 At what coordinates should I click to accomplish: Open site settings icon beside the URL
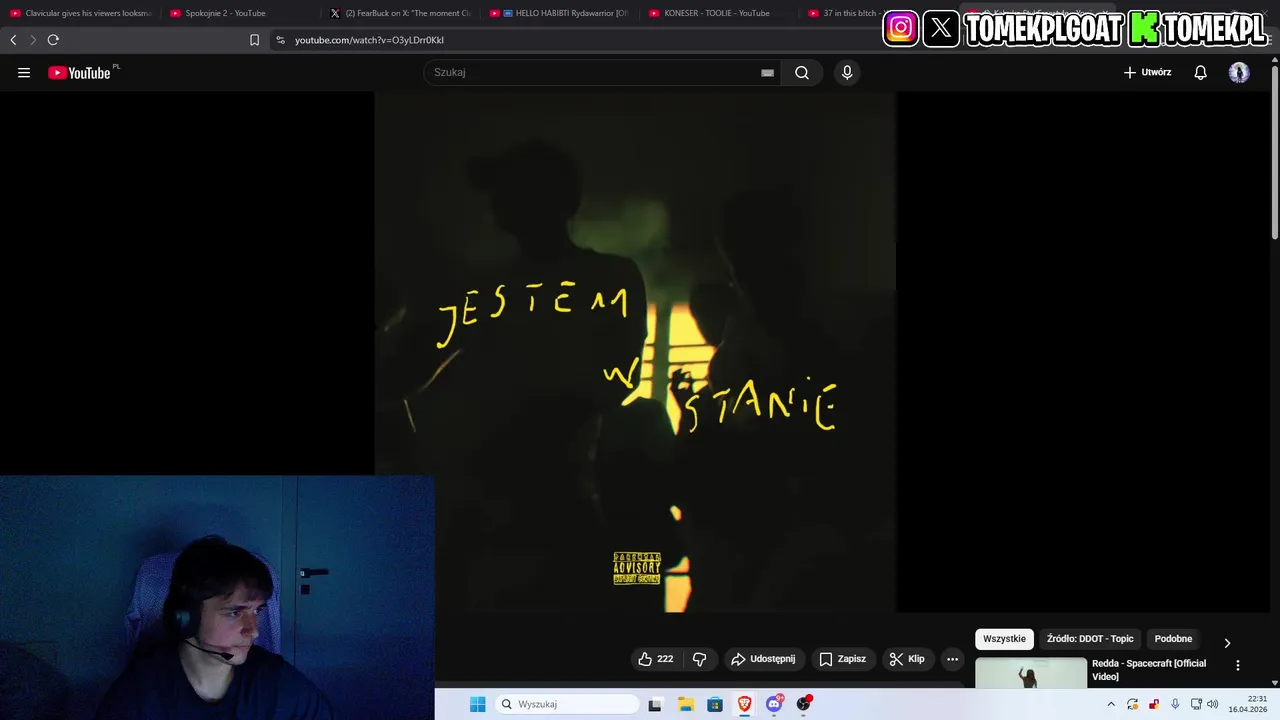[280, 40]
